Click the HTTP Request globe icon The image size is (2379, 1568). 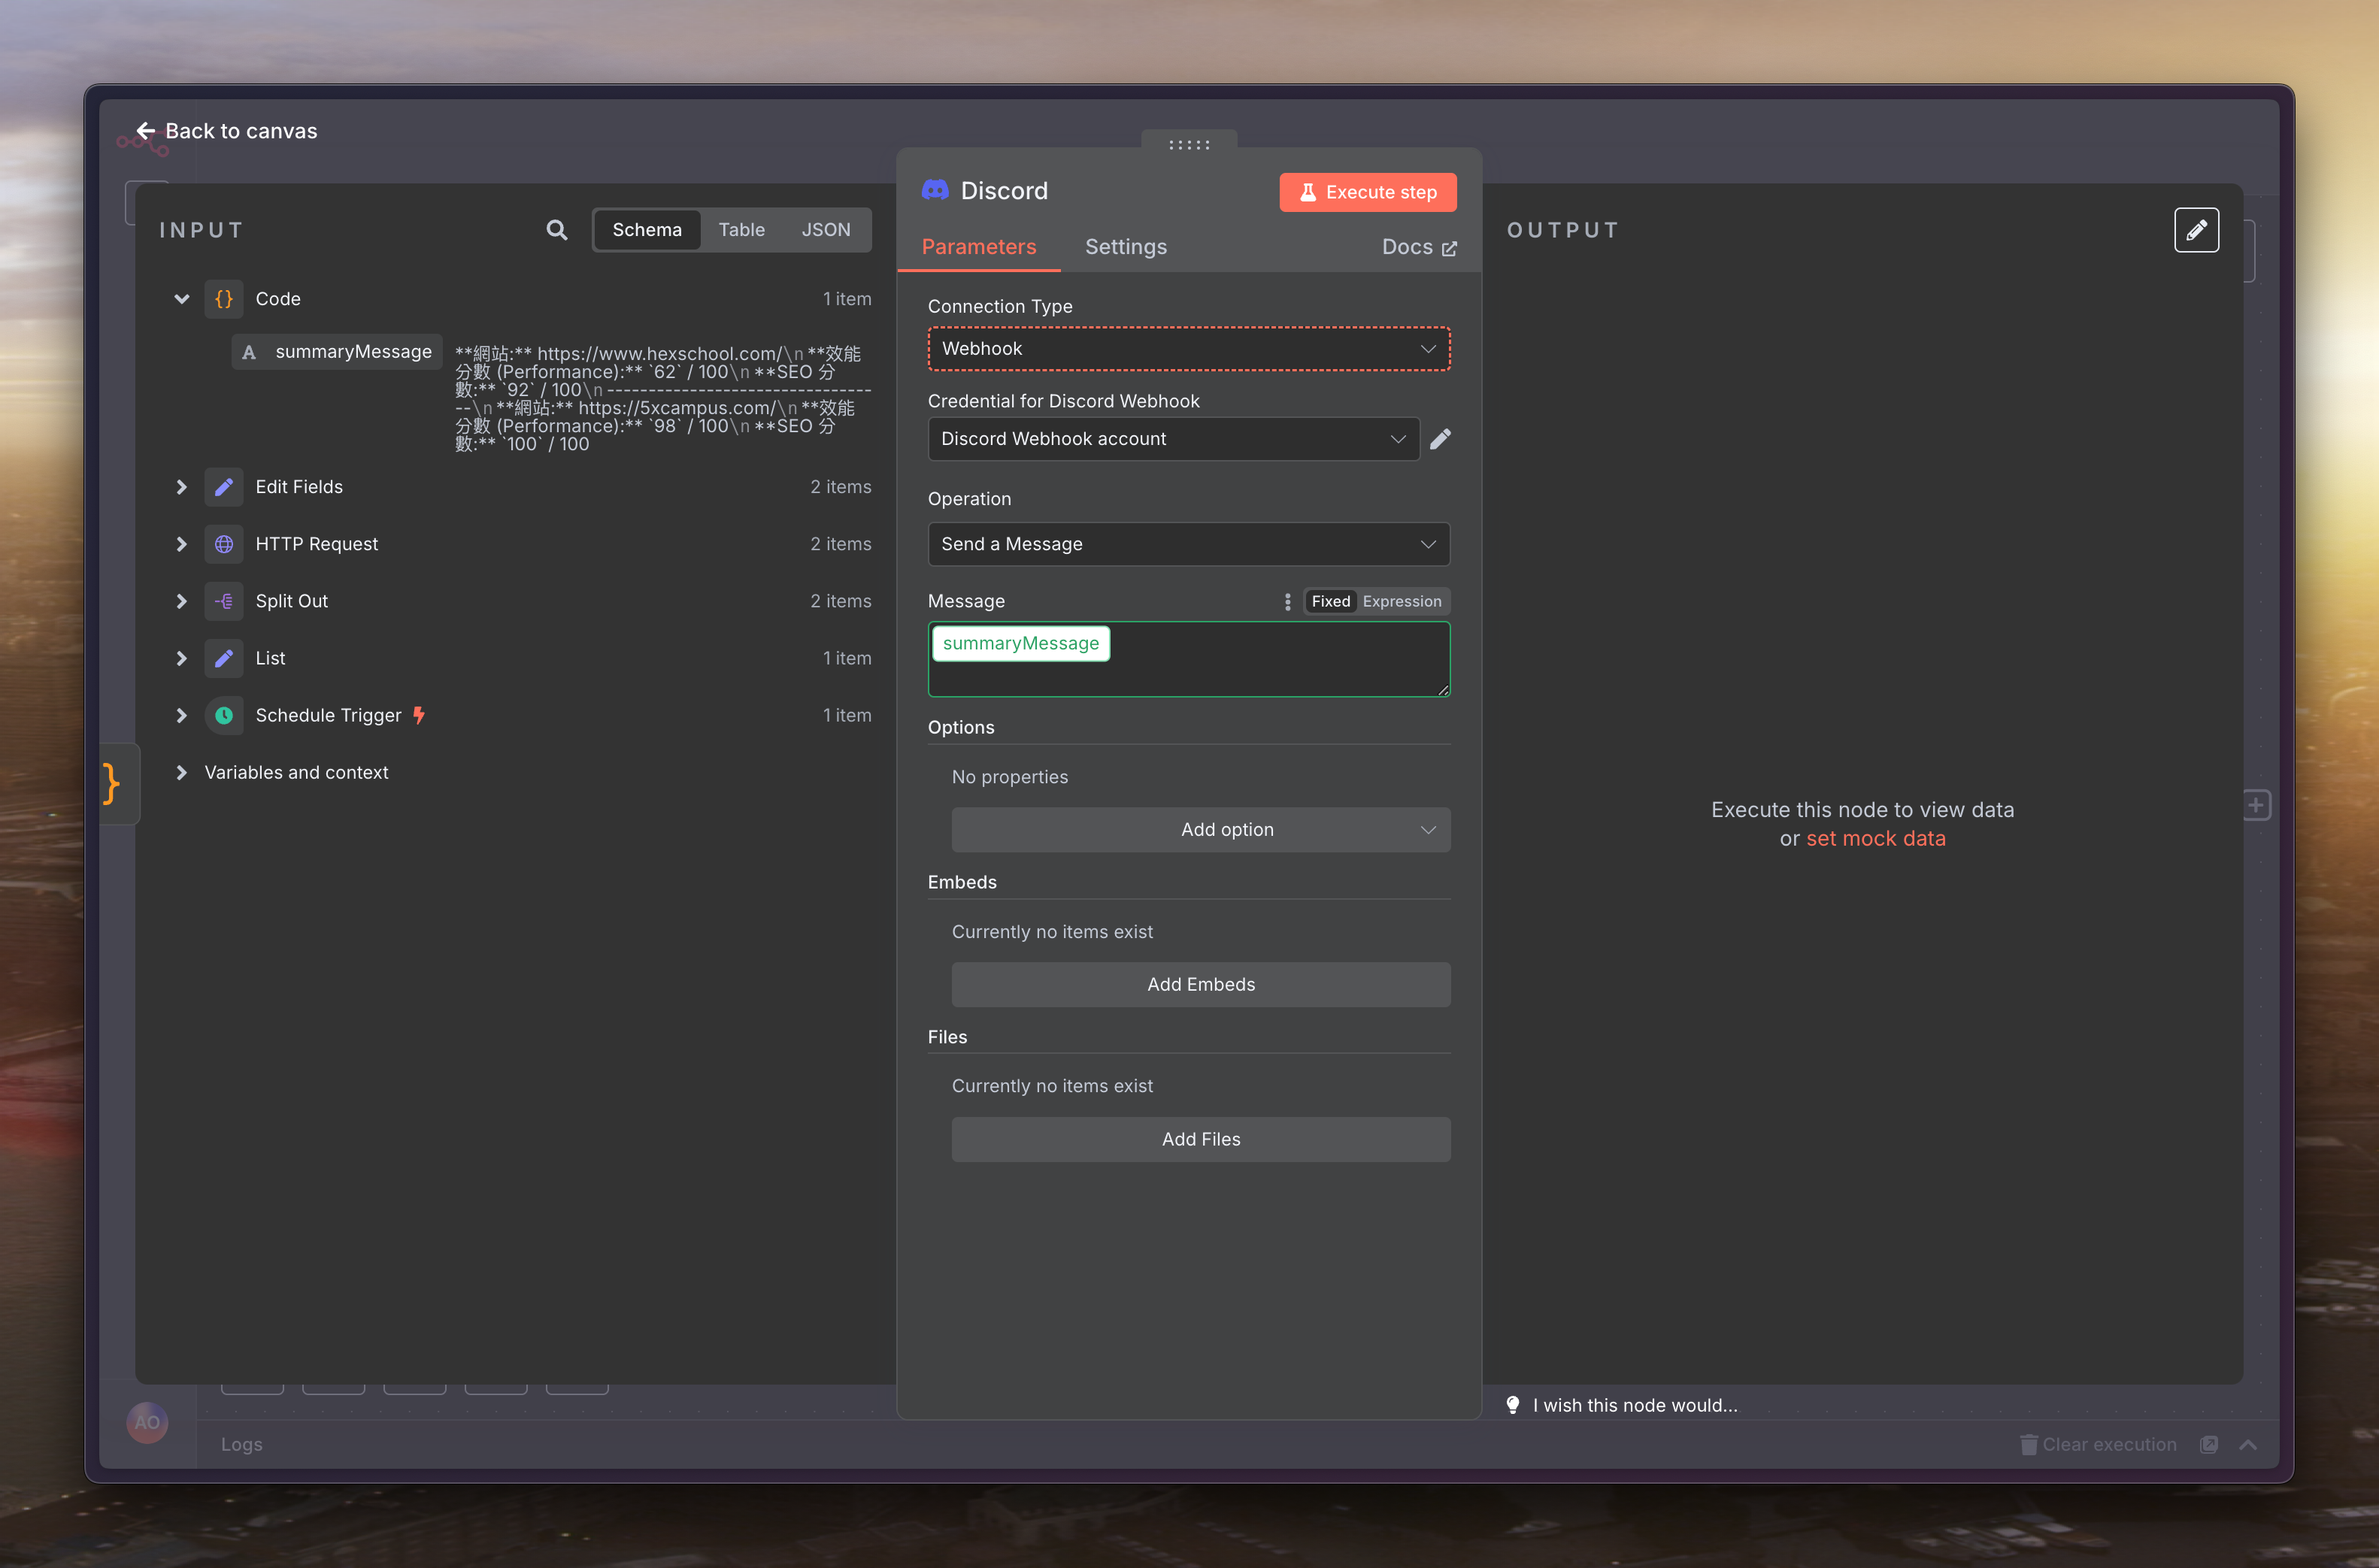pyautogui.click(x=224, y=544)
